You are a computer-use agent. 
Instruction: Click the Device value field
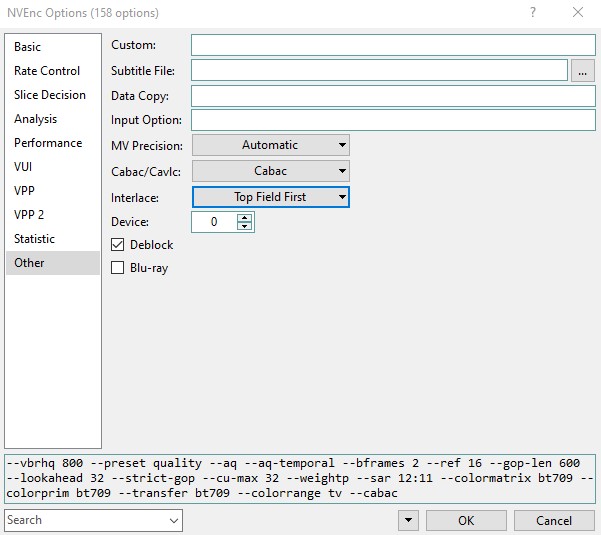[214, 222]
